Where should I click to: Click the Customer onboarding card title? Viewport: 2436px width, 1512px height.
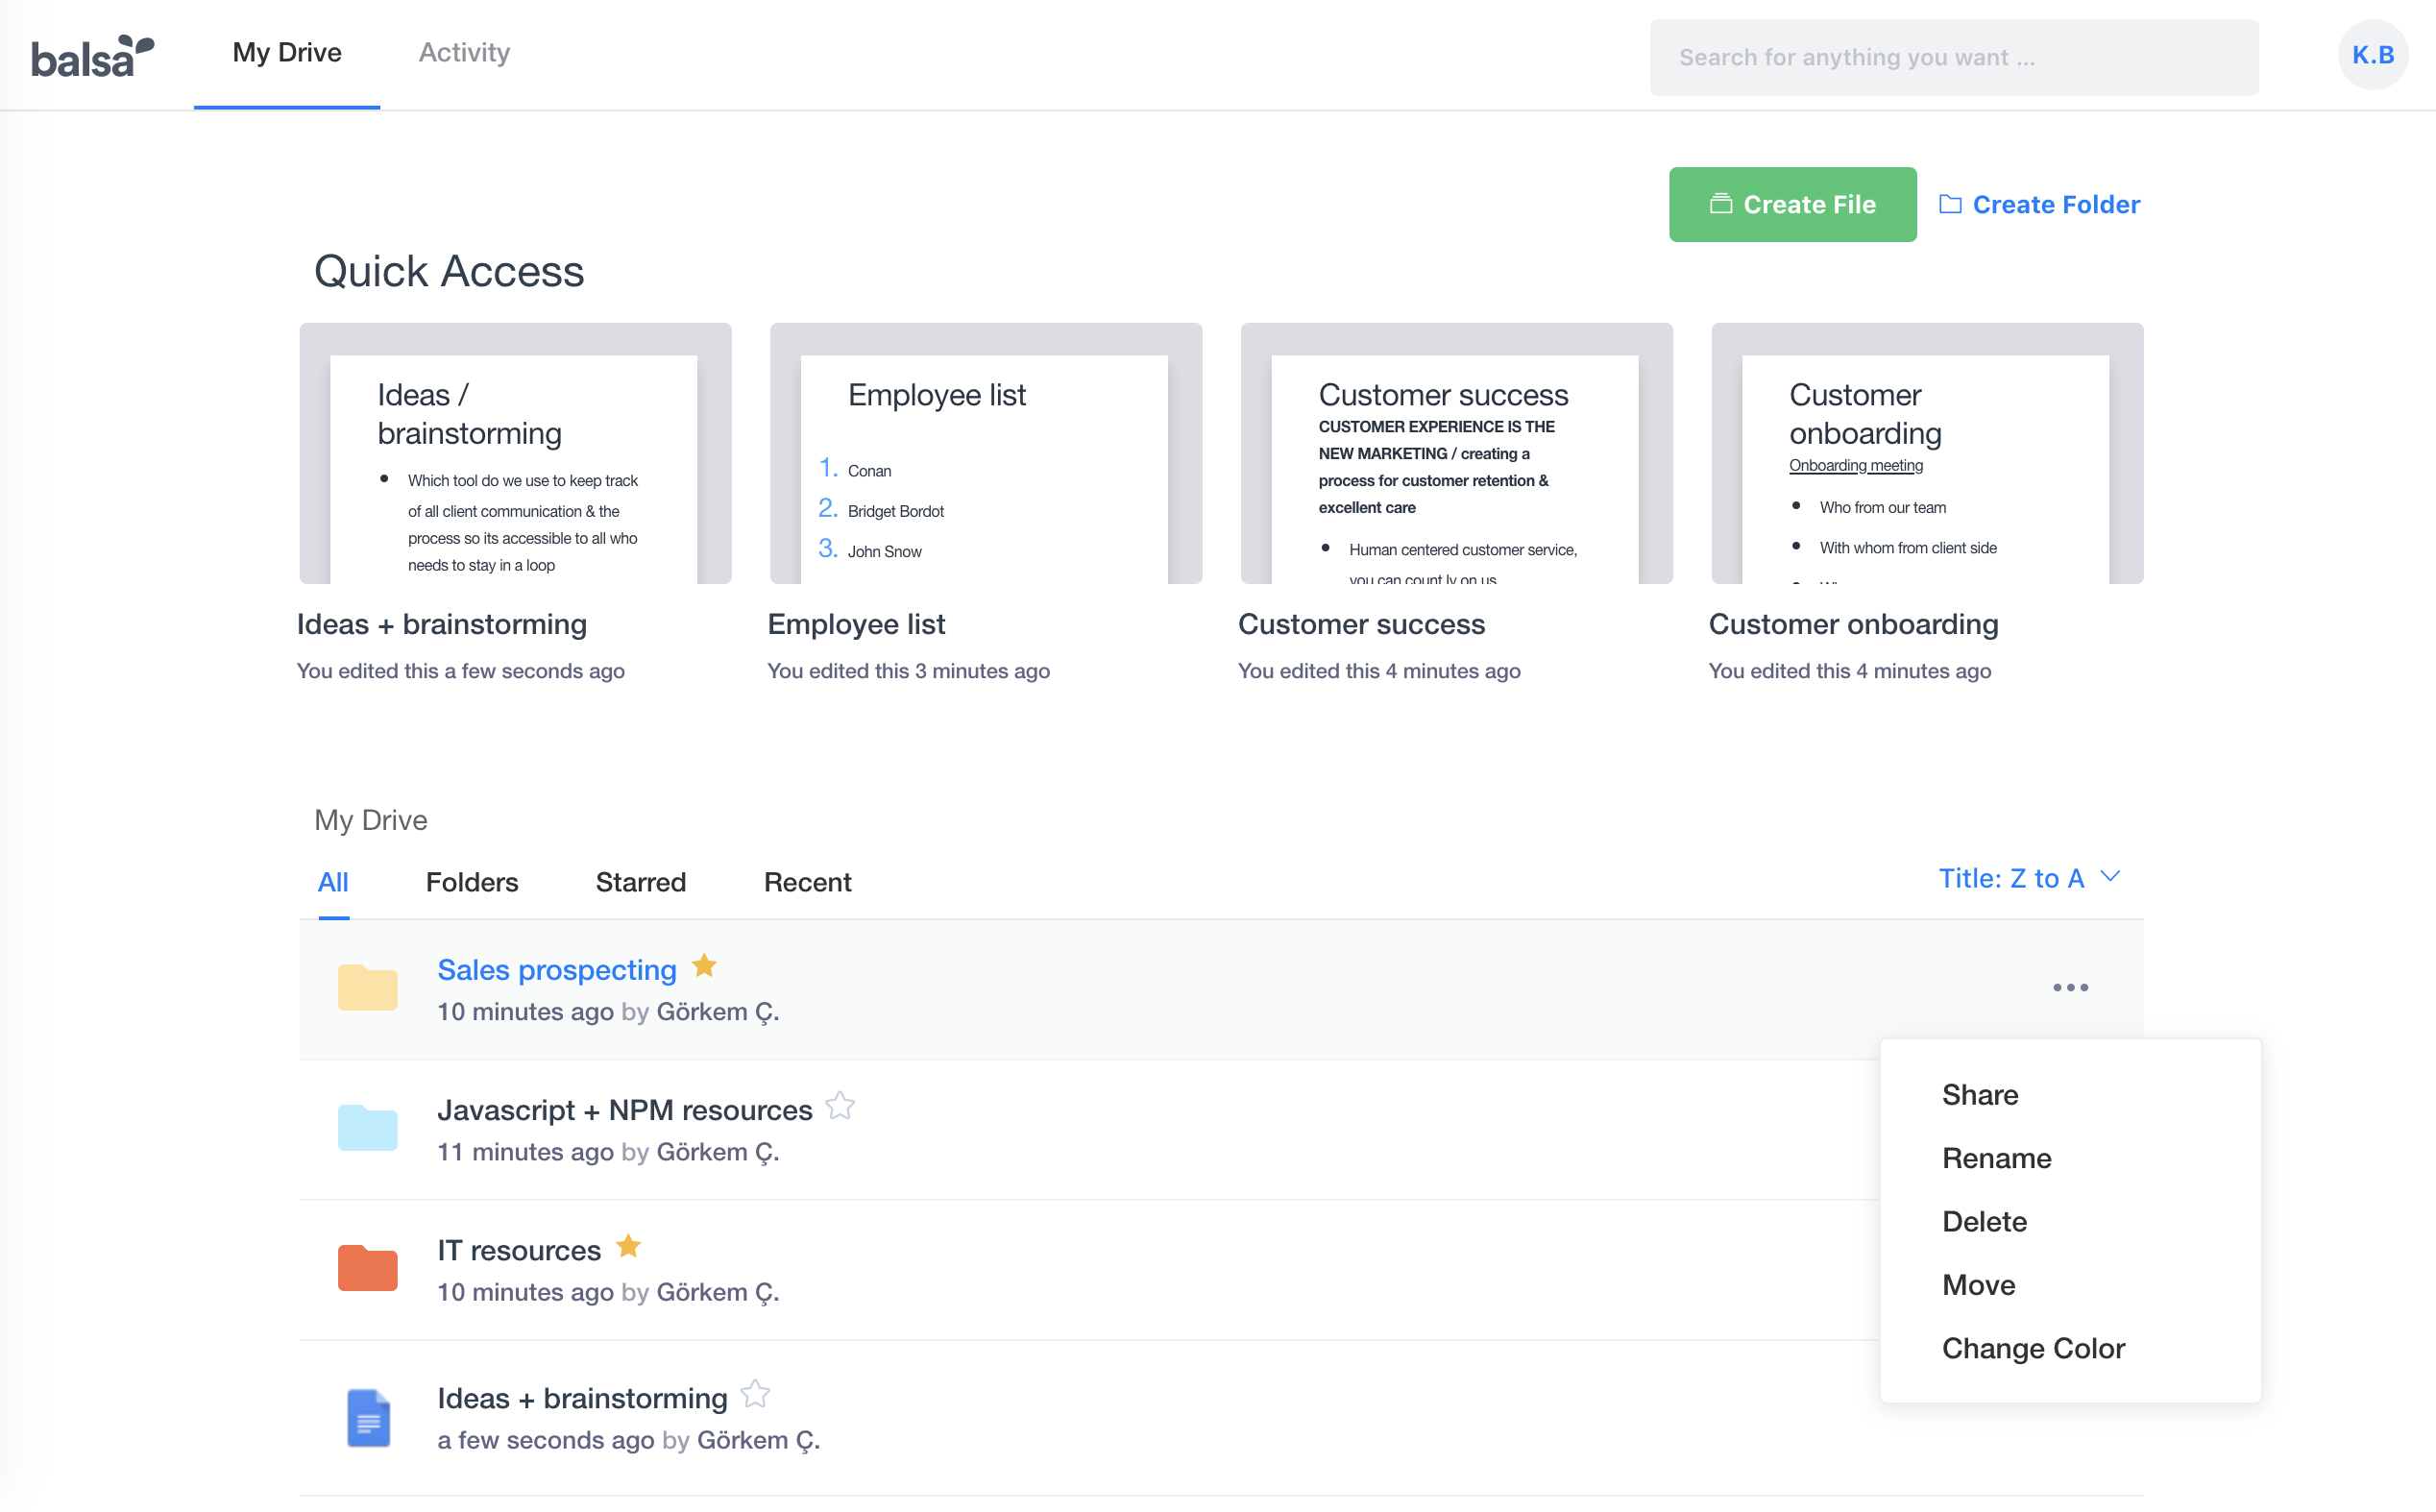pos(1853,624)
